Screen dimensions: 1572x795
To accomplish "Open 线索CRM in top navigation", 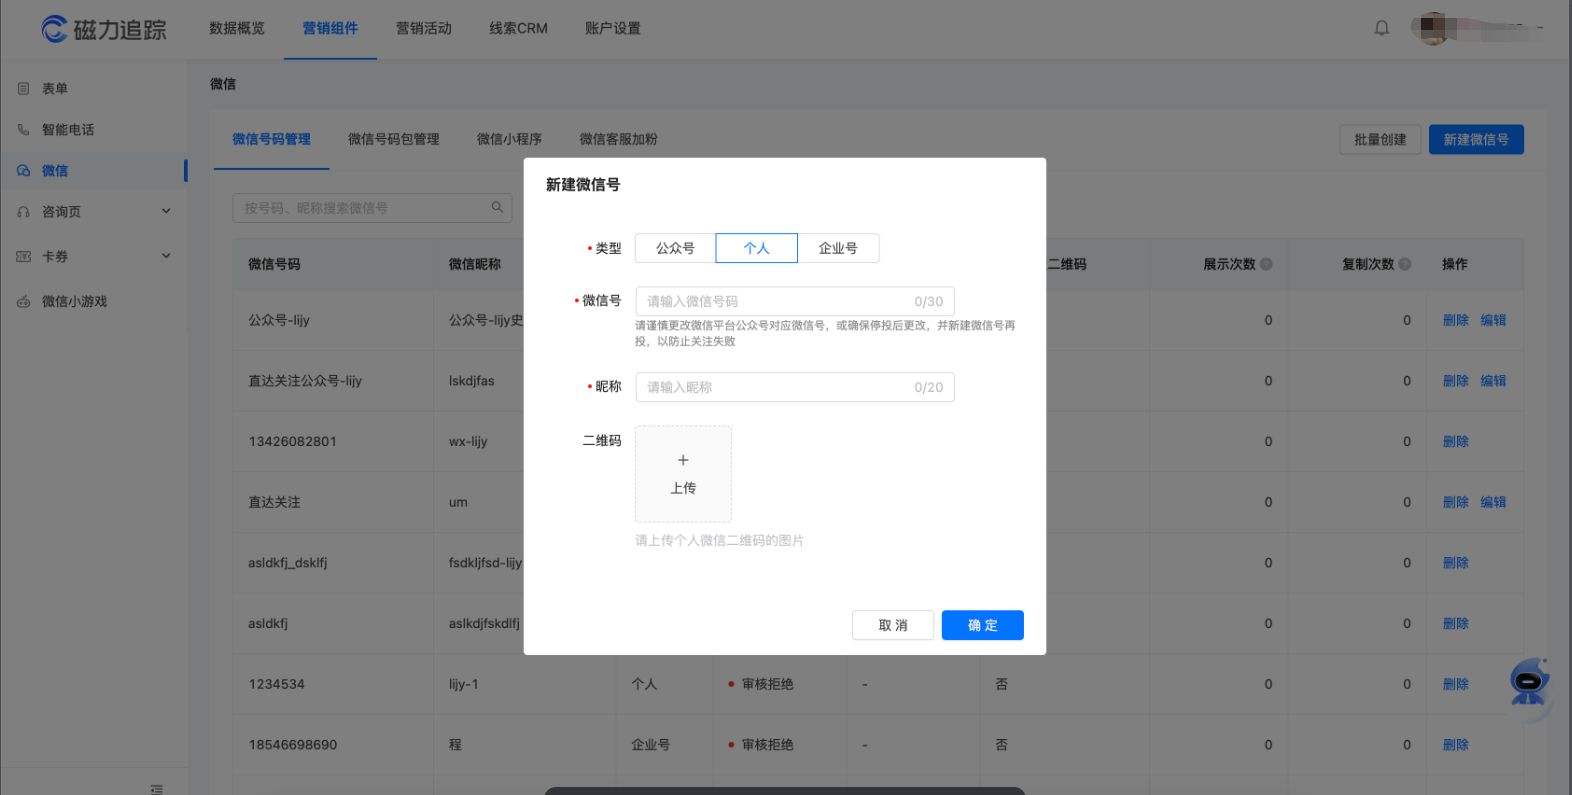I will (518, 28).
